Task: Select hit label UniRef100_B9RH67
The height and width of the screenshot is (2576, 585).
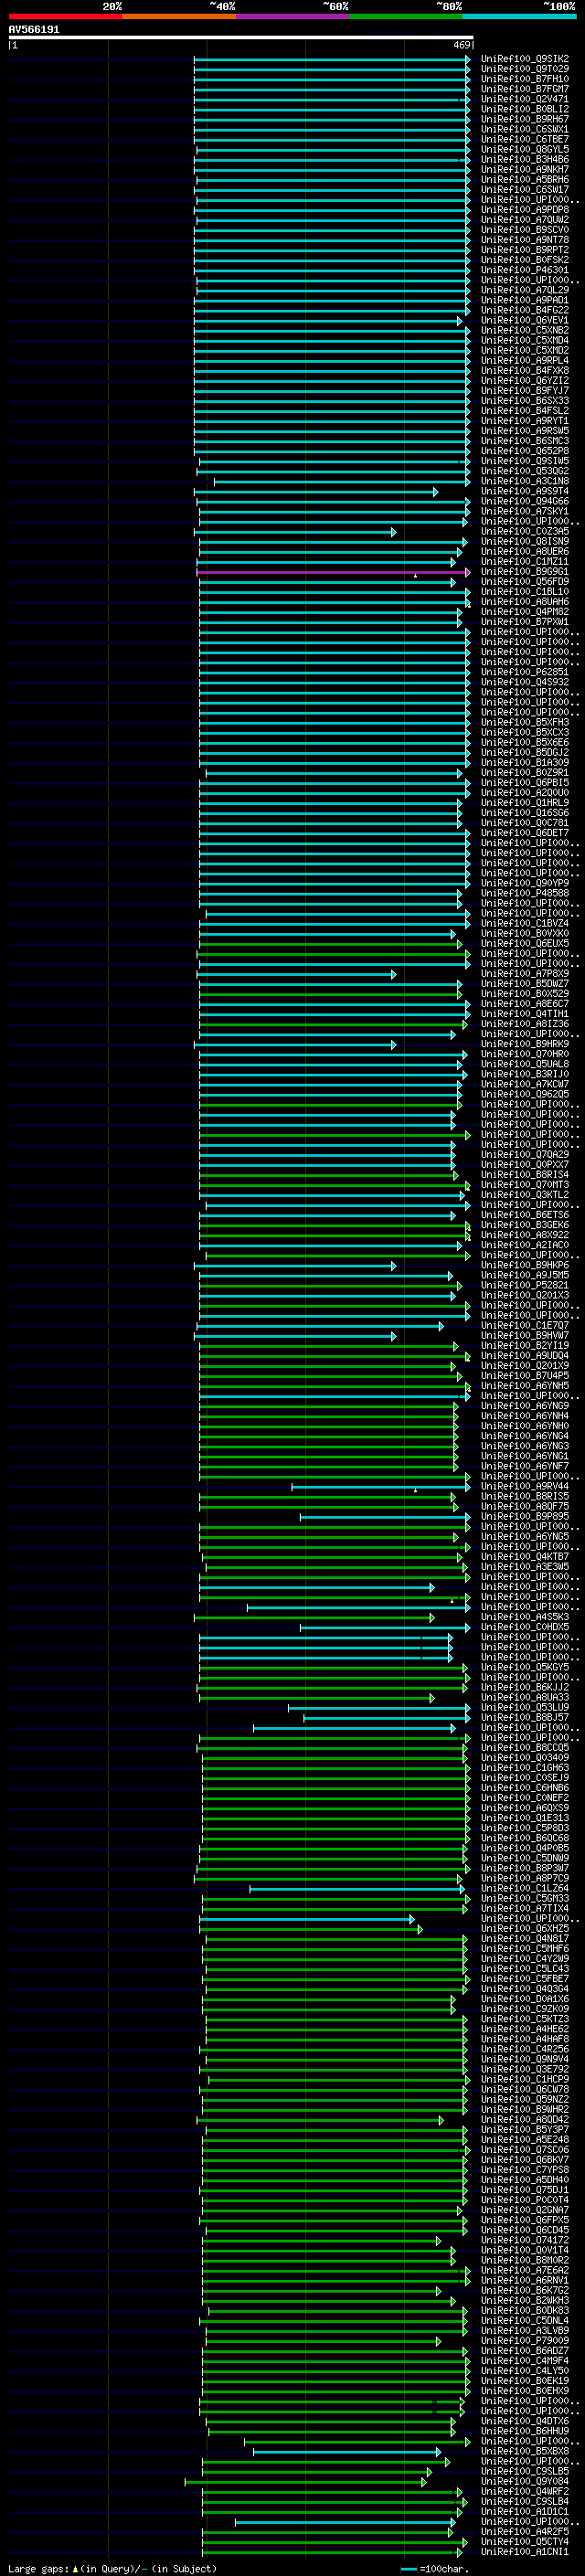Action: tap(525, 119)
